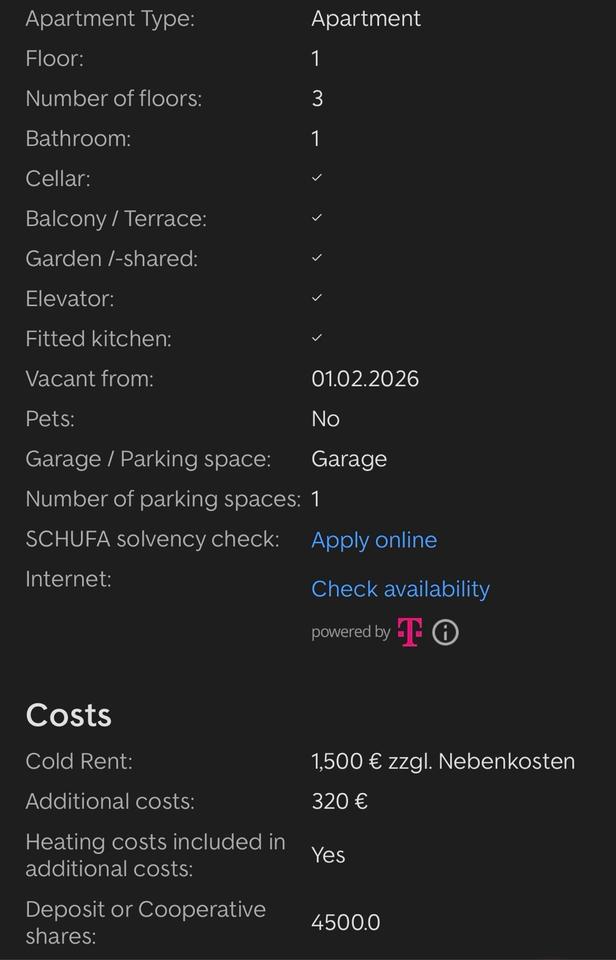Viewport: 616px width, 960px height.
Task: Click the Telekom T logo icon
Action: pos(410,632)
